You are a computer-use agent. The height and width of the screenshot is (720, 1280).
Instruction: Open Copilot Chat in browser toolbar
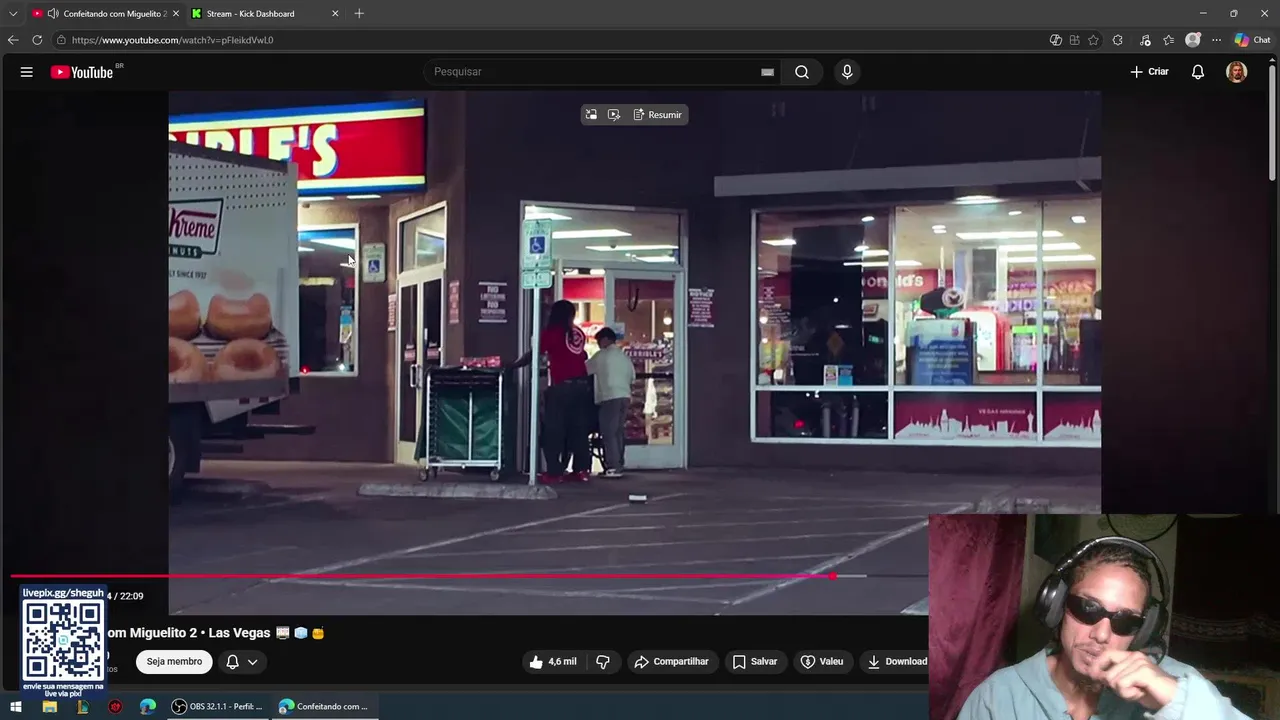tap(1252, 40)
